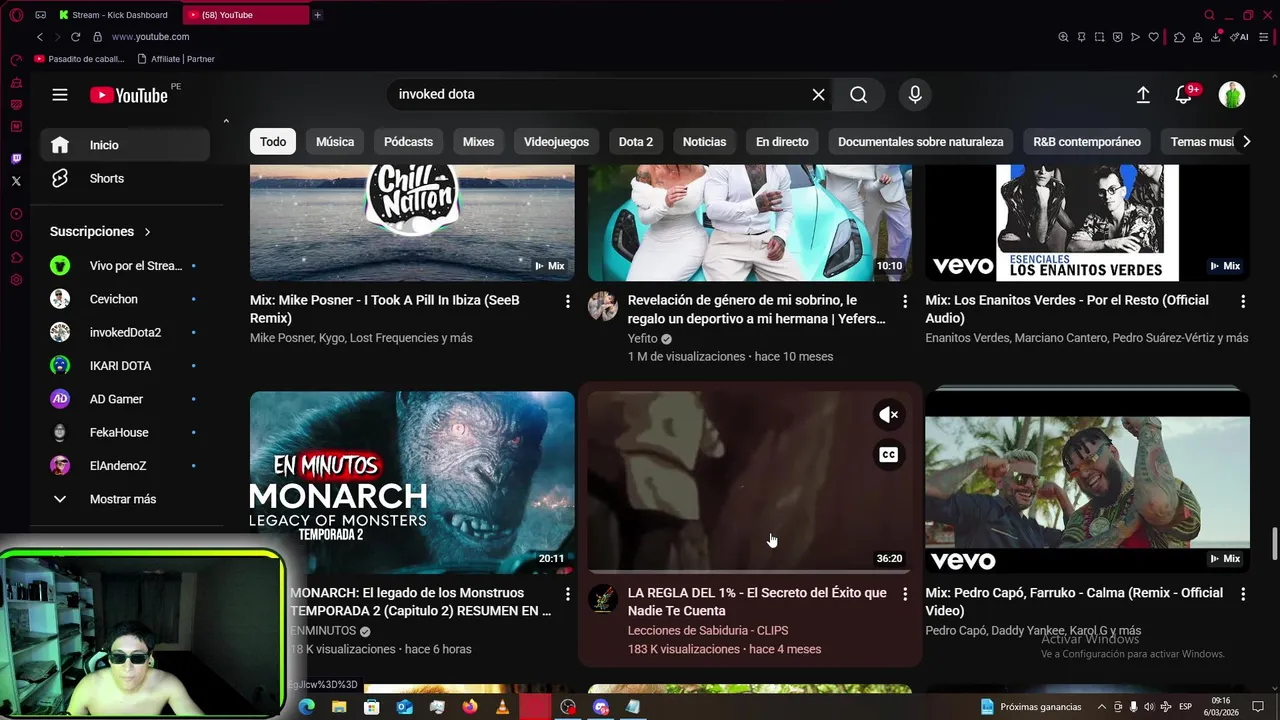Select the En directo filter chip

pos(782,142)
